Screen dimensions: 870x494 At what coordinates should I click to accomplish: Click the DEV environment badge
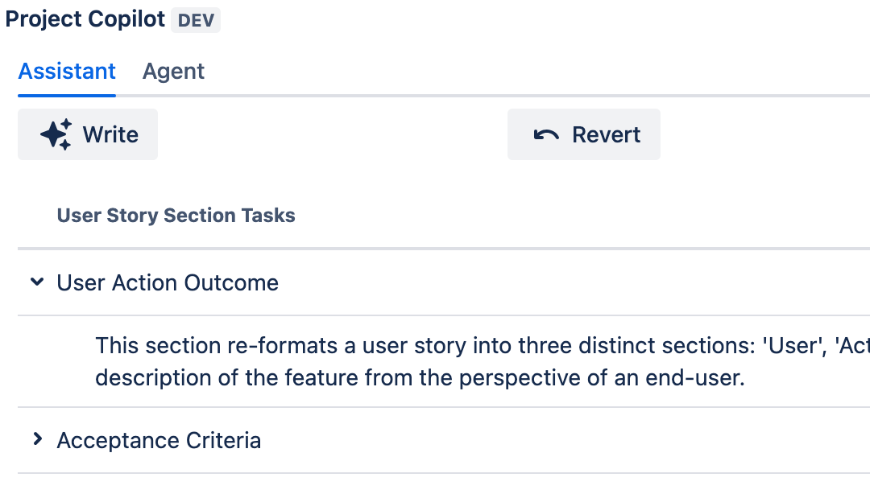(196, 21)
